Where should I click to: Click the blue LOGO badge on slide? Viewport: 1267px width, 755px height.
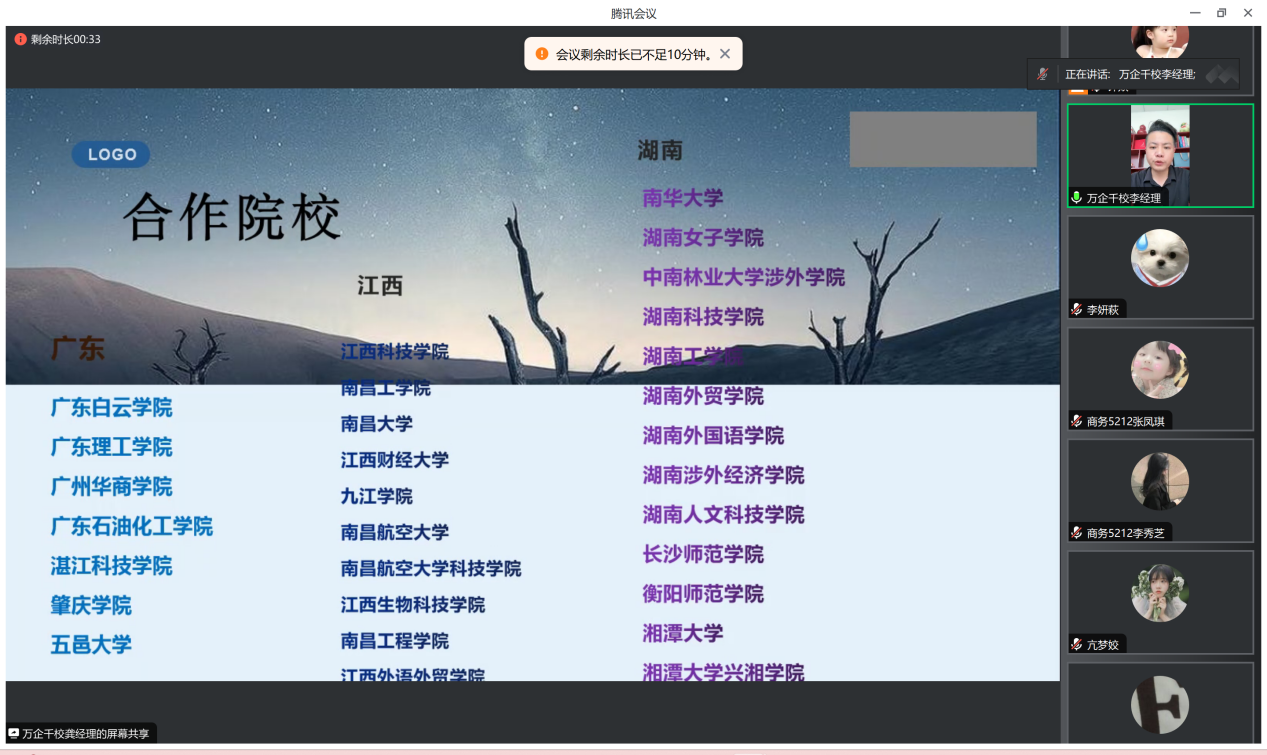[x=111, y=154]
